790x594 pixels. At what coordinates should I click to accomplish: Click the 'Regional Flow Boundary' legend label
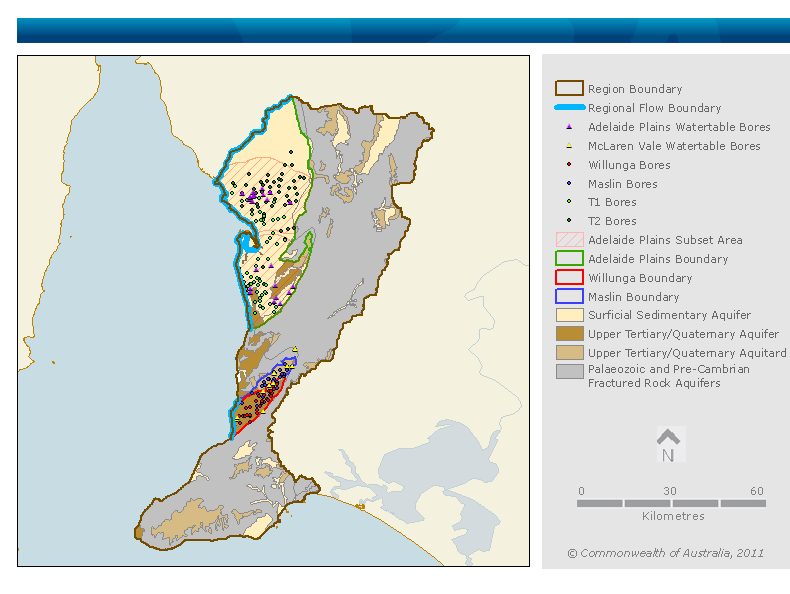(654, 108)
